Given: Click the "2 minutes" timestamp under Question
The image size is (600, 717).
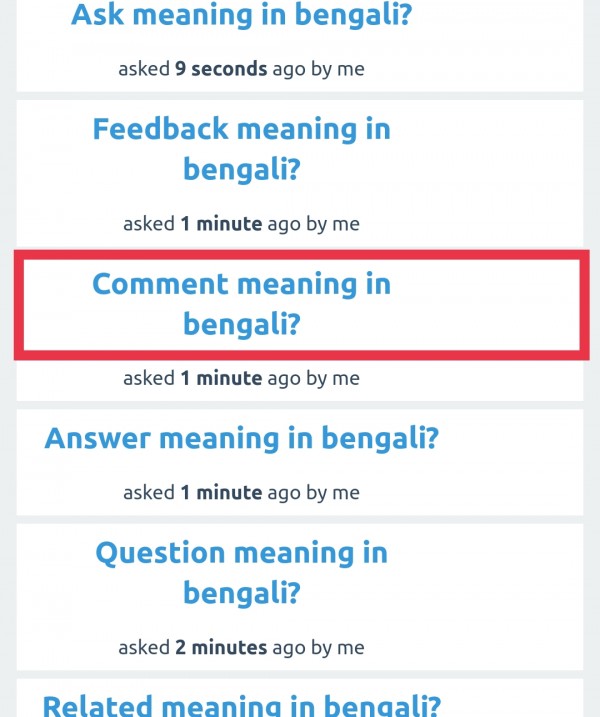Looking at the screenshot, I should (x=221, y=647).
